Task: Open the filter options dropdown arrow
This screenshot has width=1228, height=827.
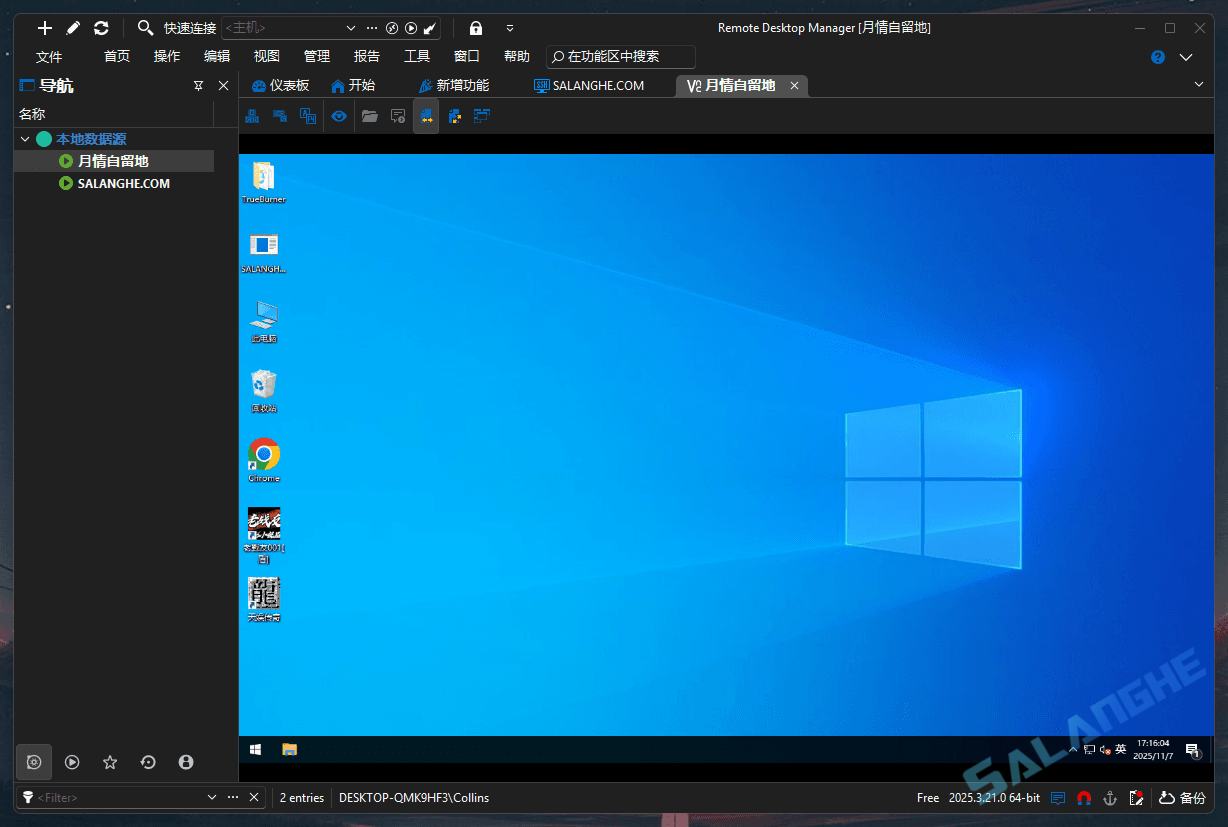Action: click(x=211, y=797)
